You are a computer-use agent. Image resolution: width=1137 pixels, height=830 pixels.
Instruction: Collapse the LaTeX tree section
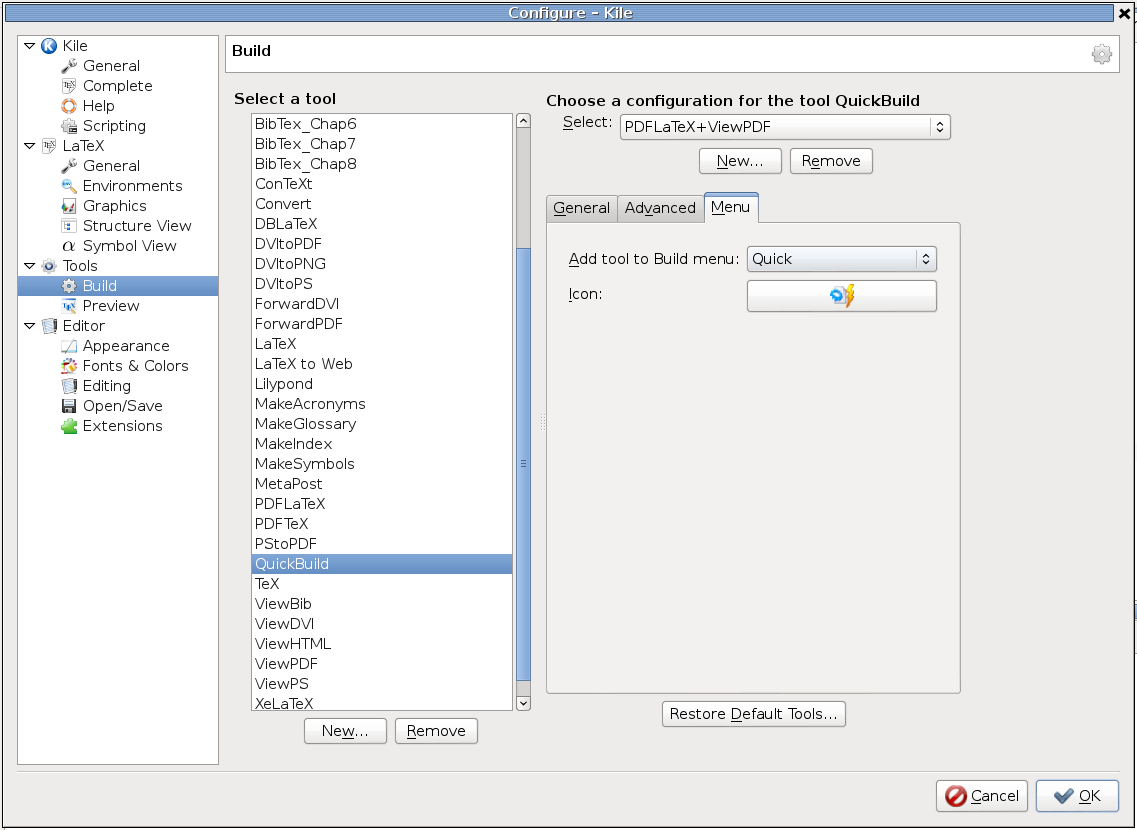click(x=29, y=146)
